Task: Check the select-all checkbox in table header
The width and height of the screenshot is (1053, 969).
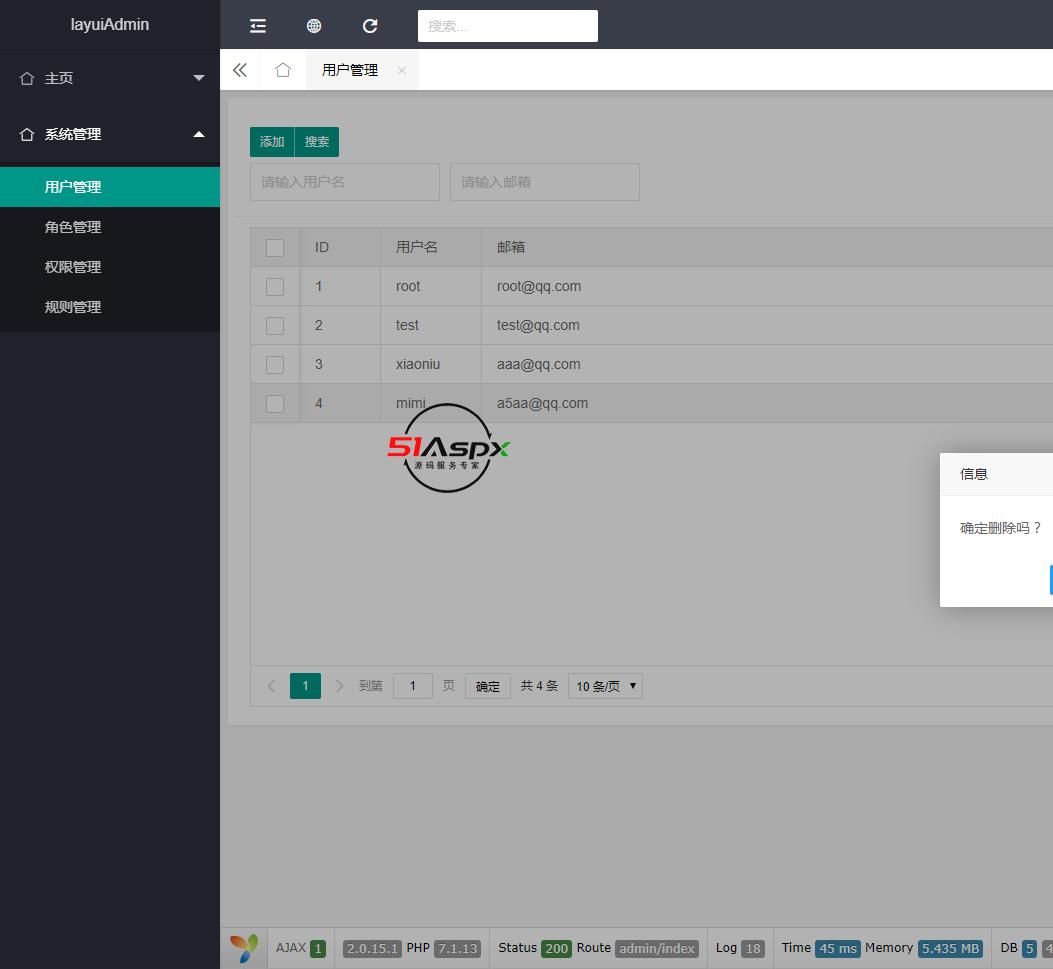Action: click(x=275, y=248)
